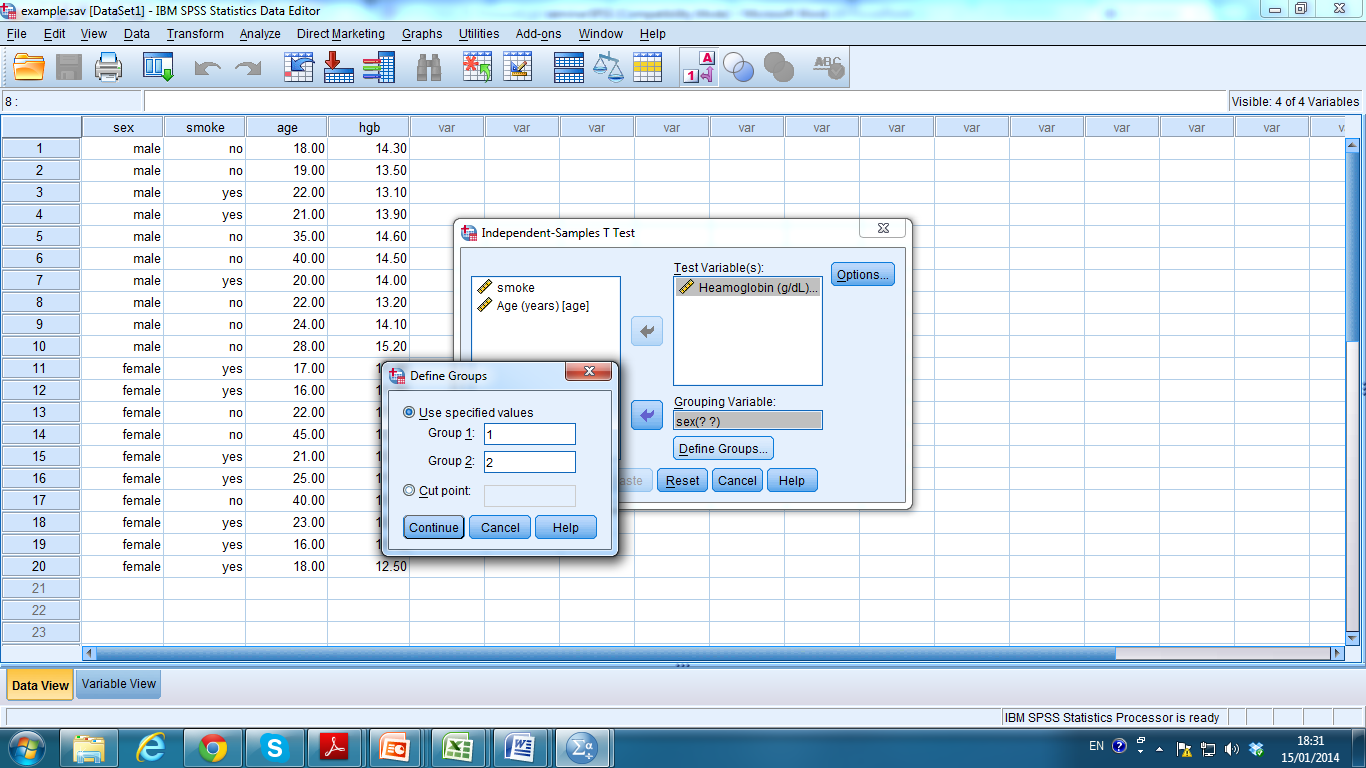1366x768 pixels.
Task: Open Microsoft Word from taskbar
Action: click(520, 747)
